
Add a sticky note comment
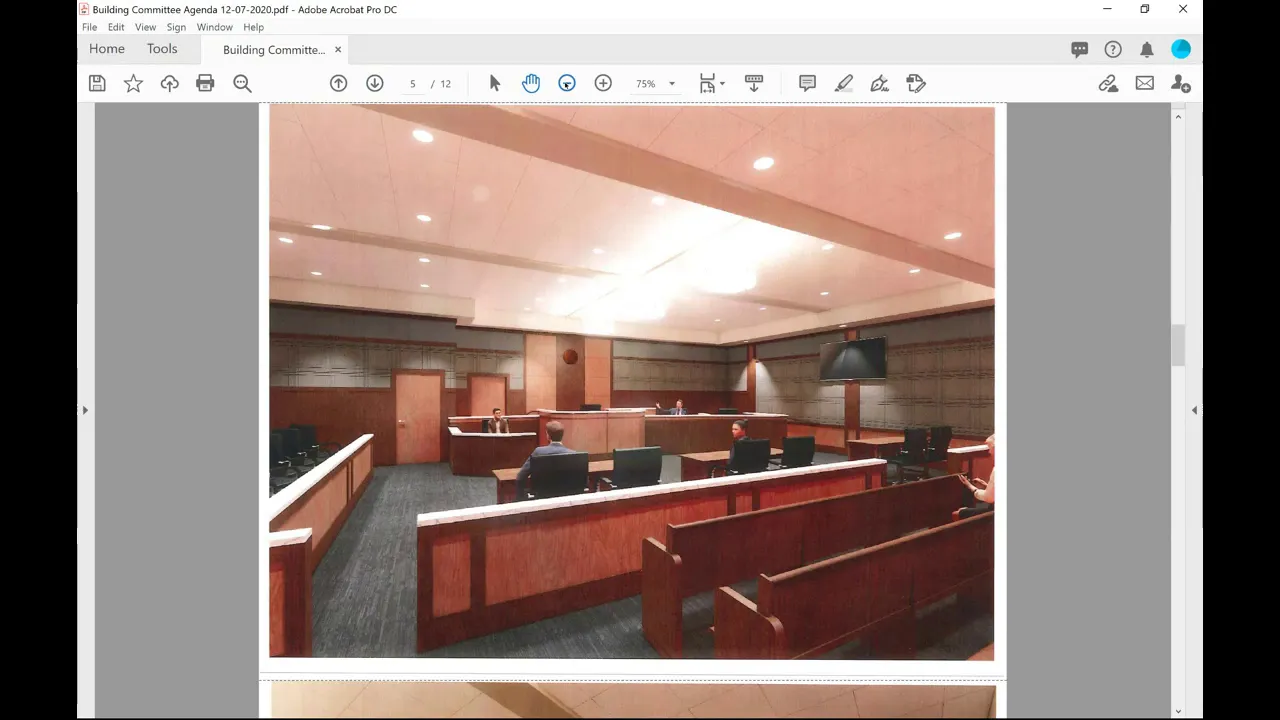[x=807, y=84]
